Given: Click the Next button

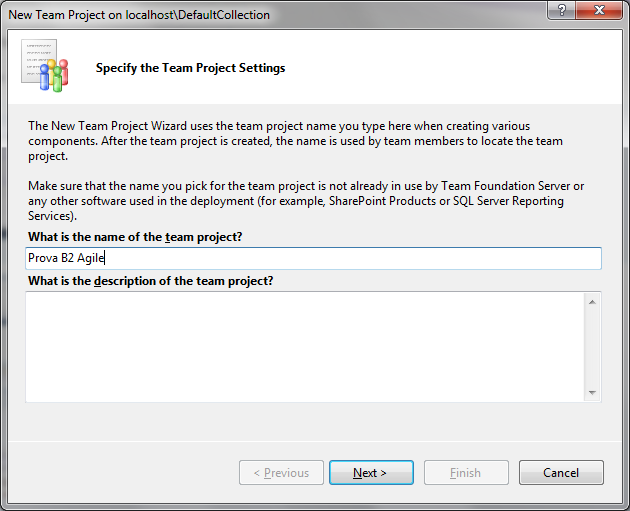Looking at the screenshot, I should [x=371, y=472].
